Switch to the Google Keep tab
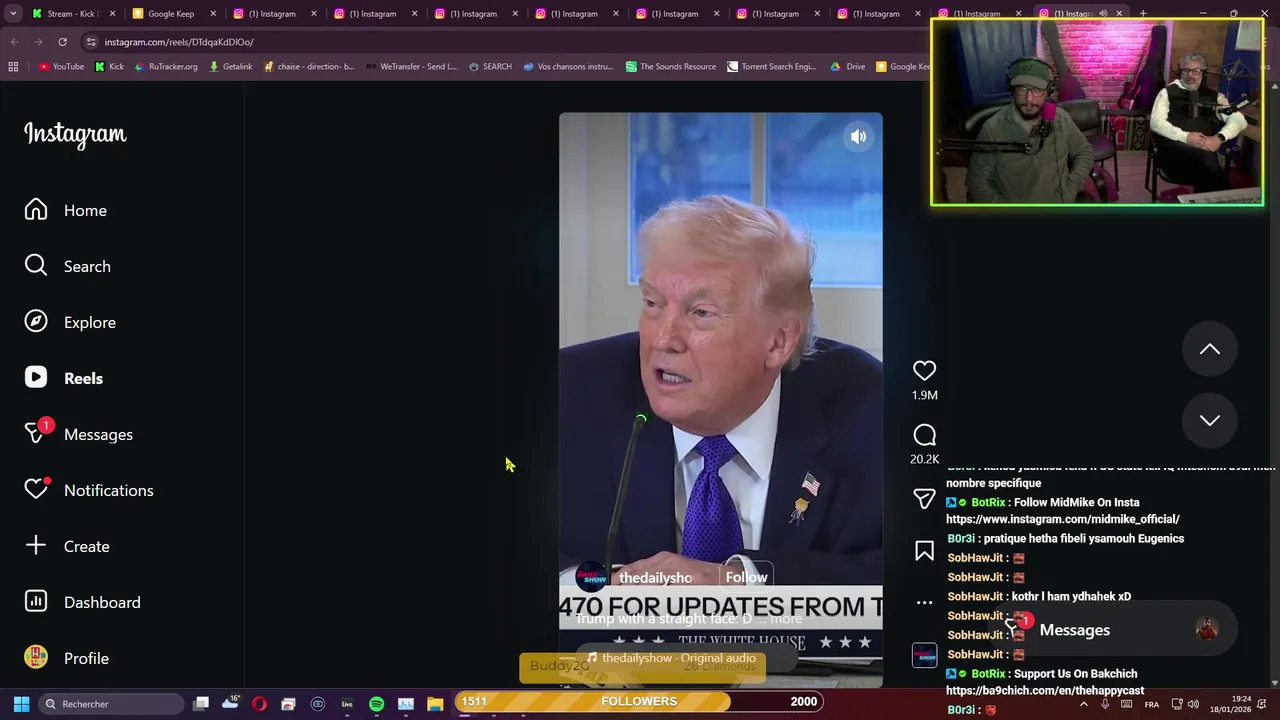 [x=172, y=14]
